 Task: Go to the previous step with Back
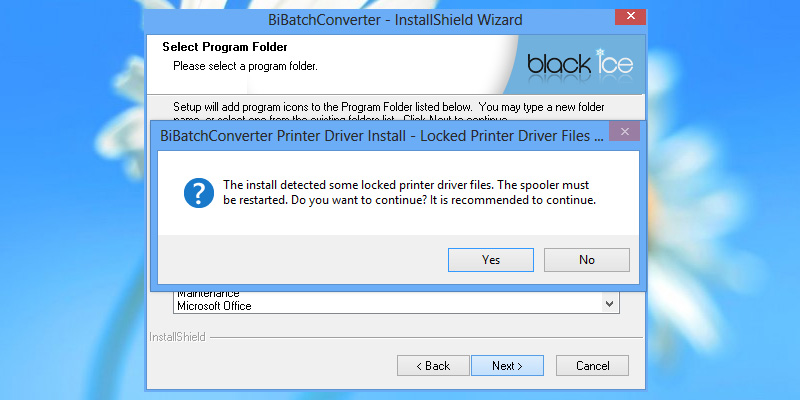point(433,366)
